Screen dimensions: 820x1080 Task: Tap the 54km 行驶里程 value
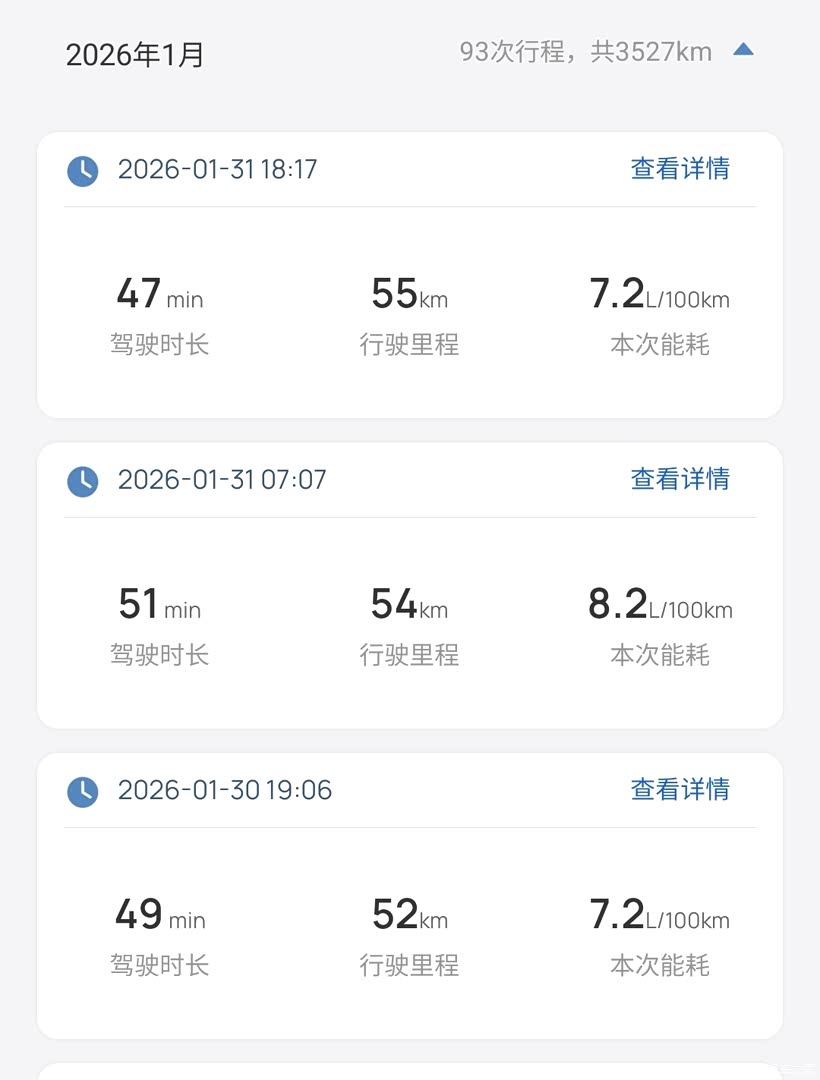click(409, 606)
